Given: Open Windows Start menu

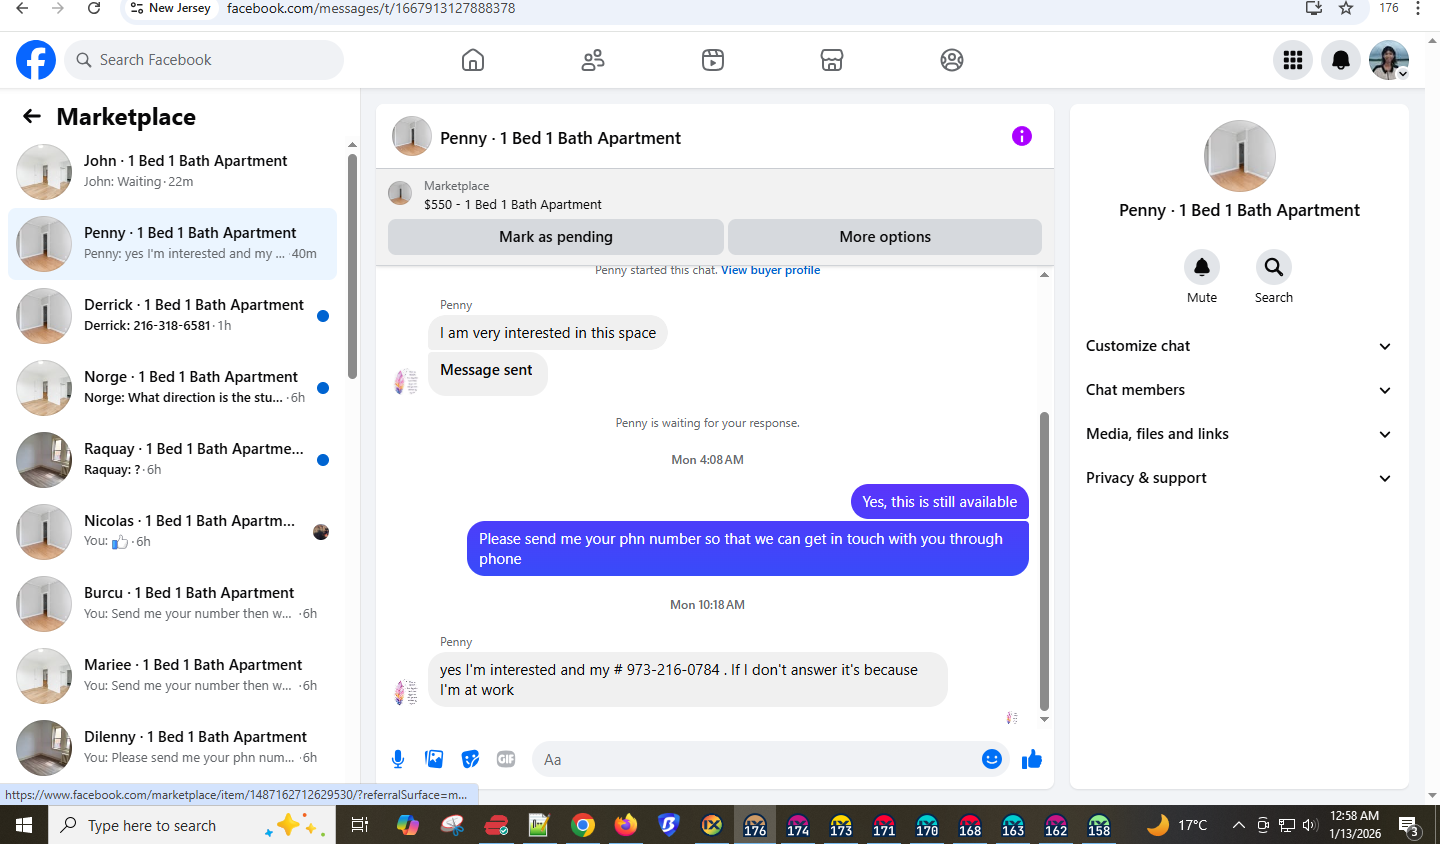Looking at the screenshot, I should (24, 825).
